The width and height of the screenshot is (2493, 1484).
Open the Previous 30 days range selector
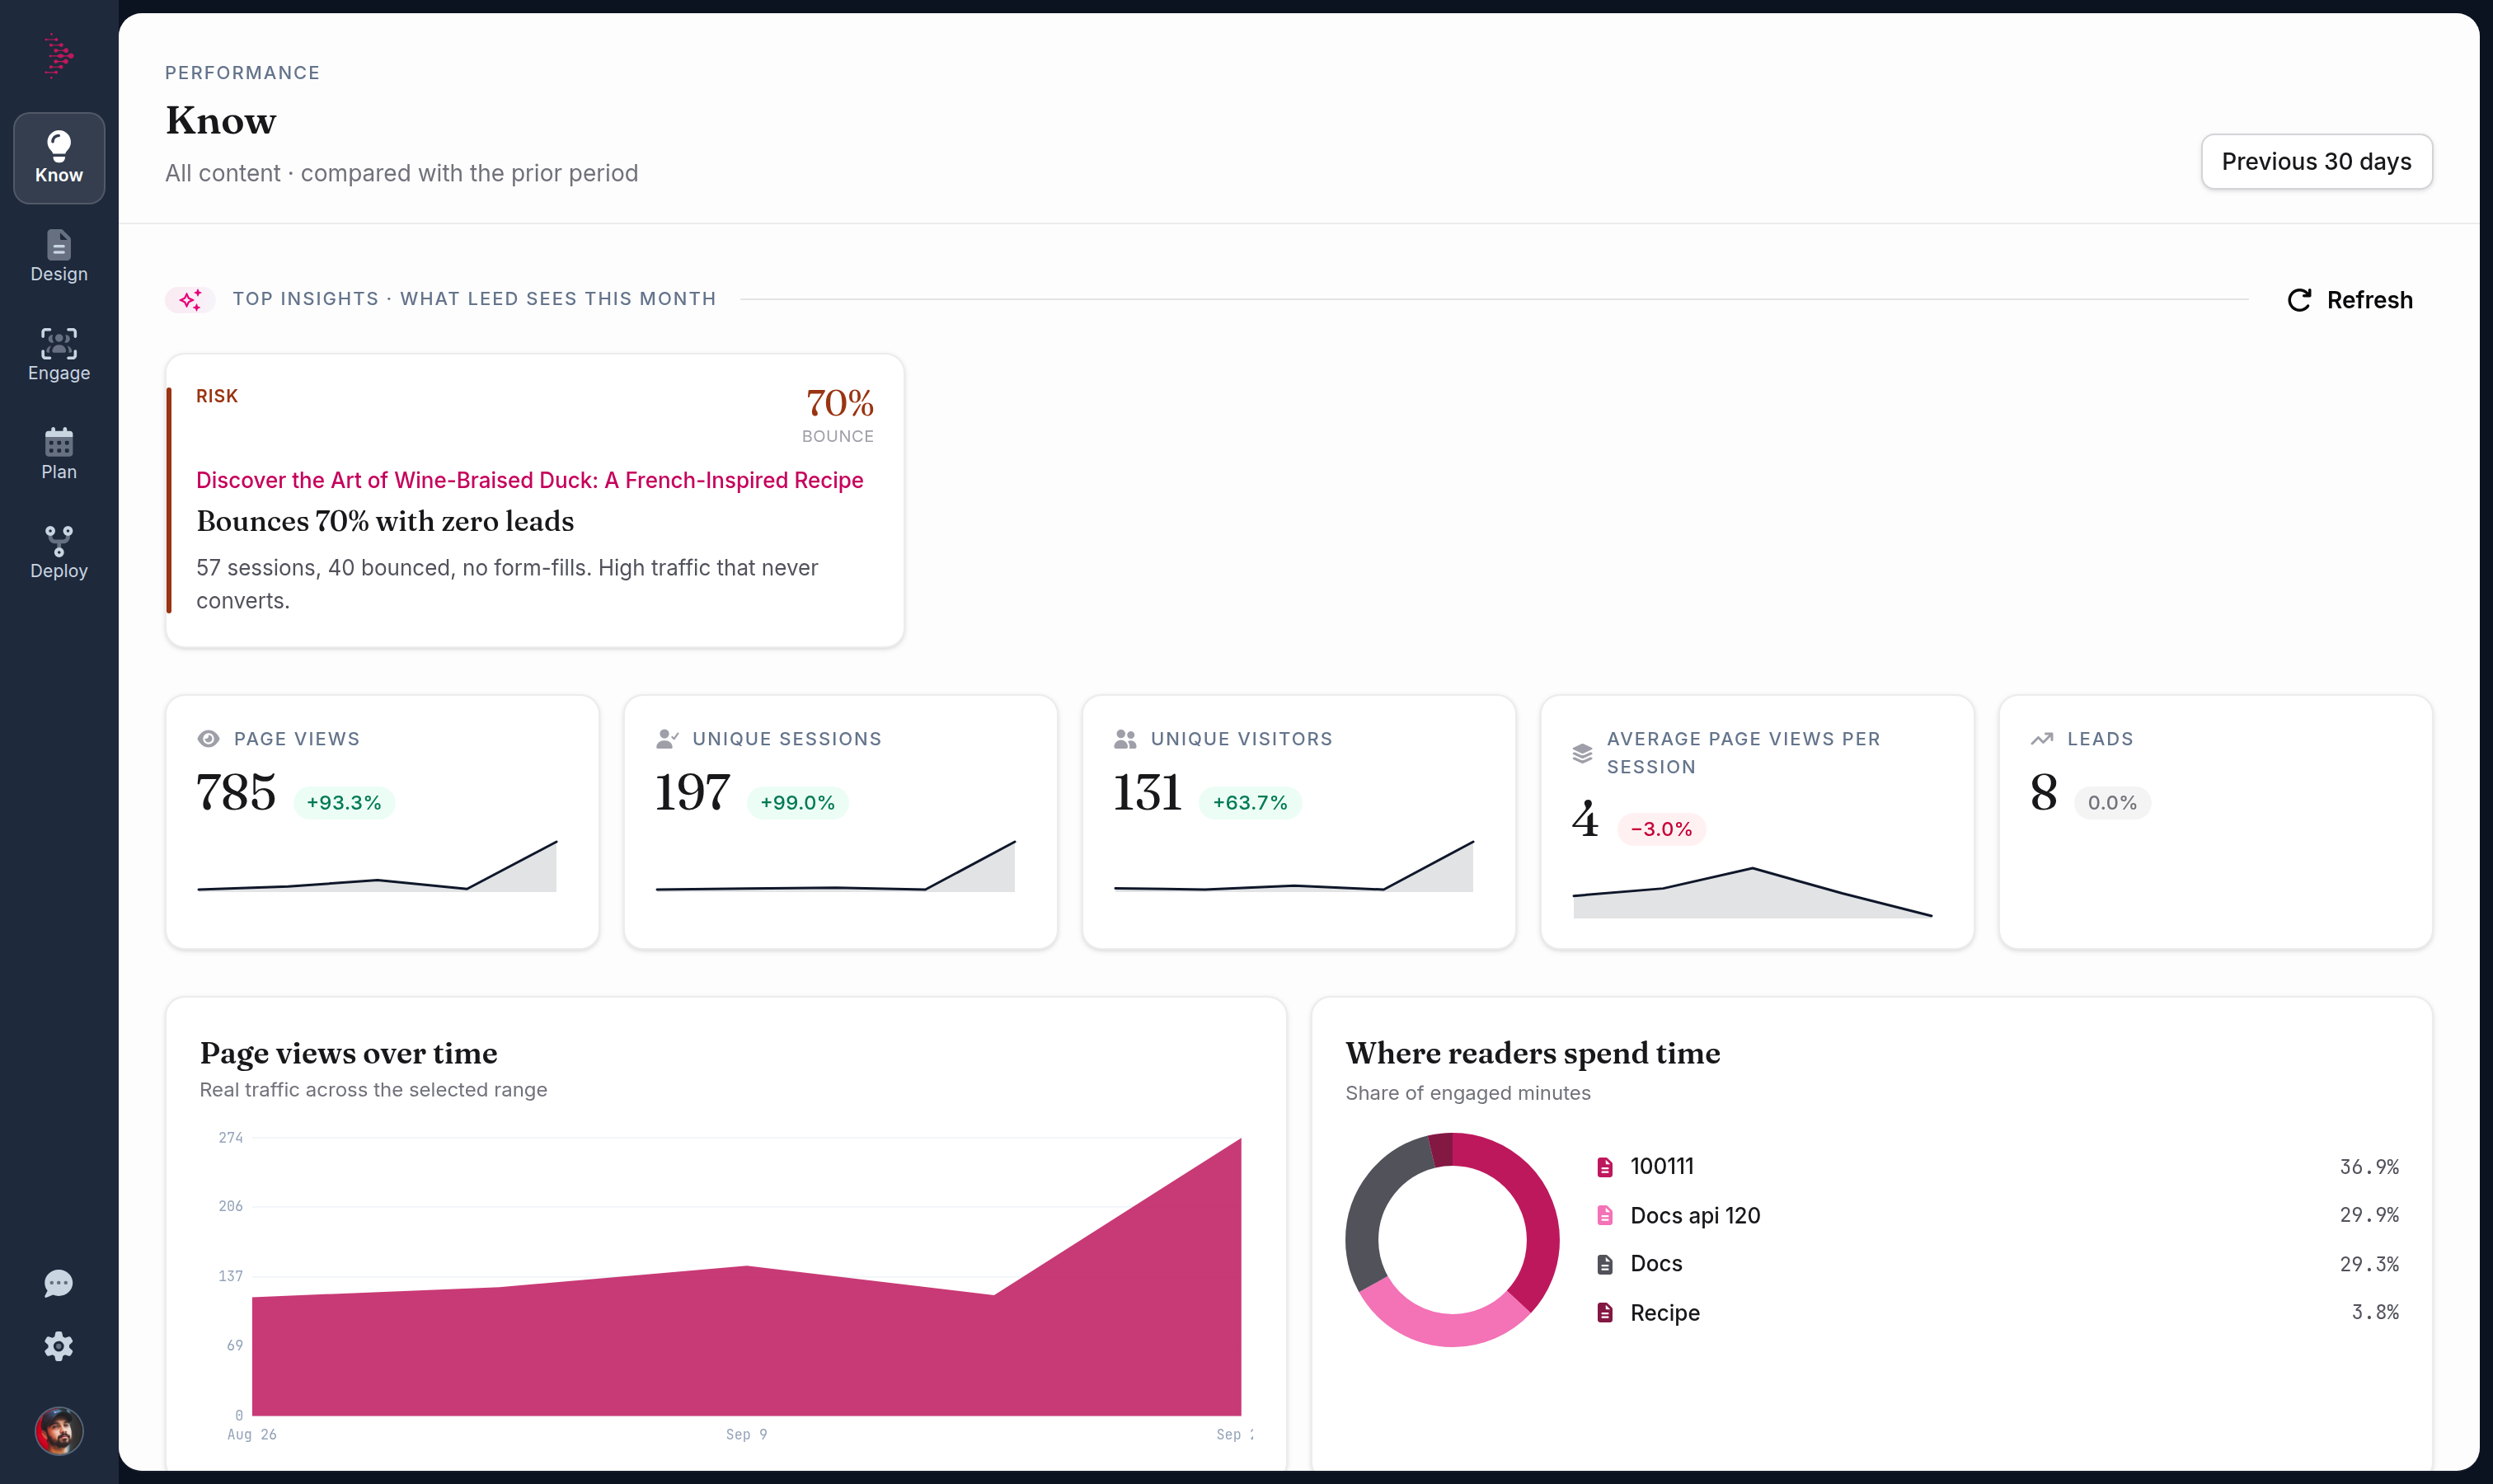coord(2316,161)
